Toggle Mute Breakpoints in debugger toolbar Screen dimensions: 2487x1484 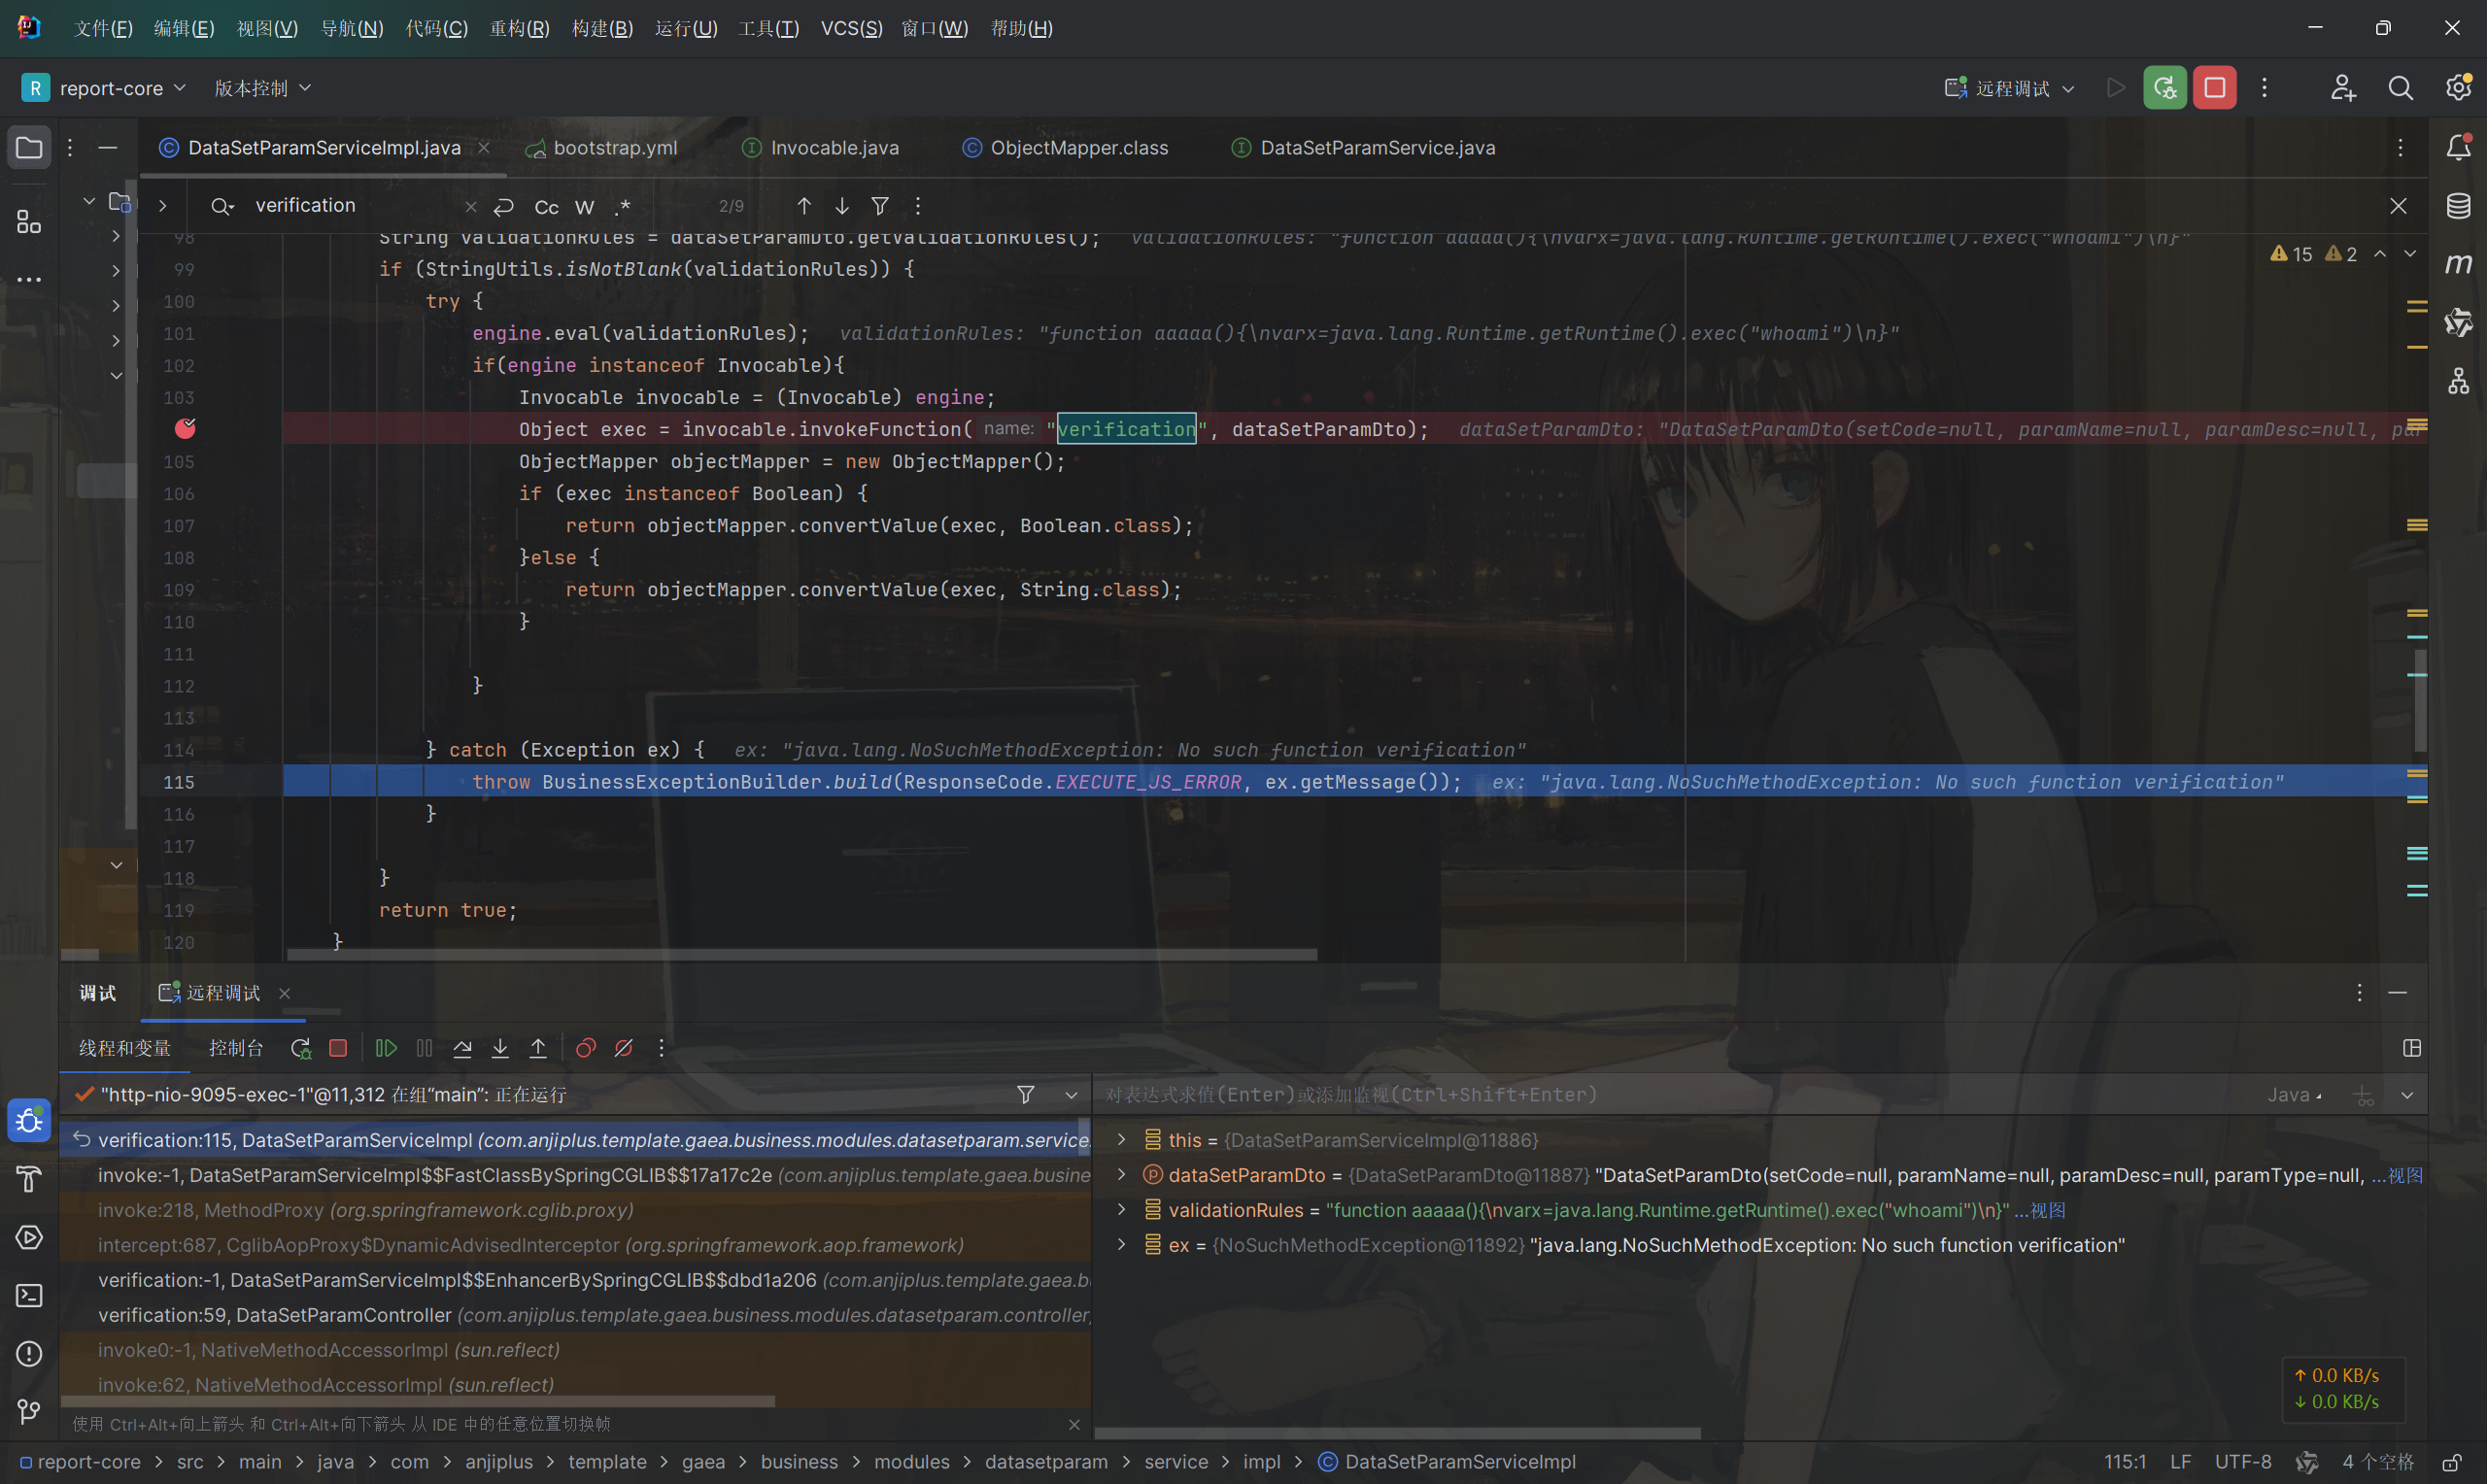pos(624,1048)
